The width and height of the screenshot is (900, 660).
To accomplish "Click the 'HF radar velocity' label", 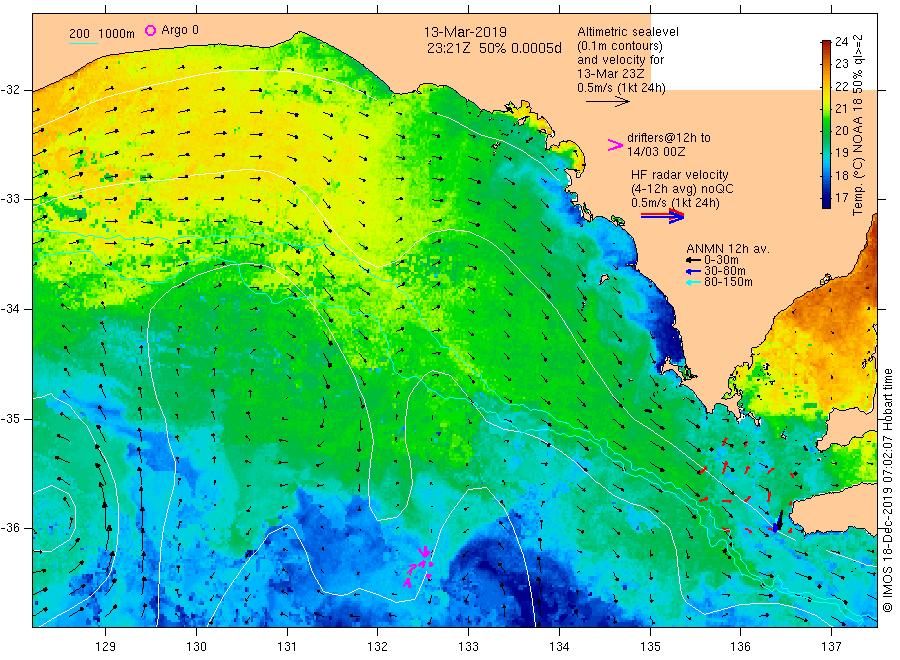I will pos(680,174).
